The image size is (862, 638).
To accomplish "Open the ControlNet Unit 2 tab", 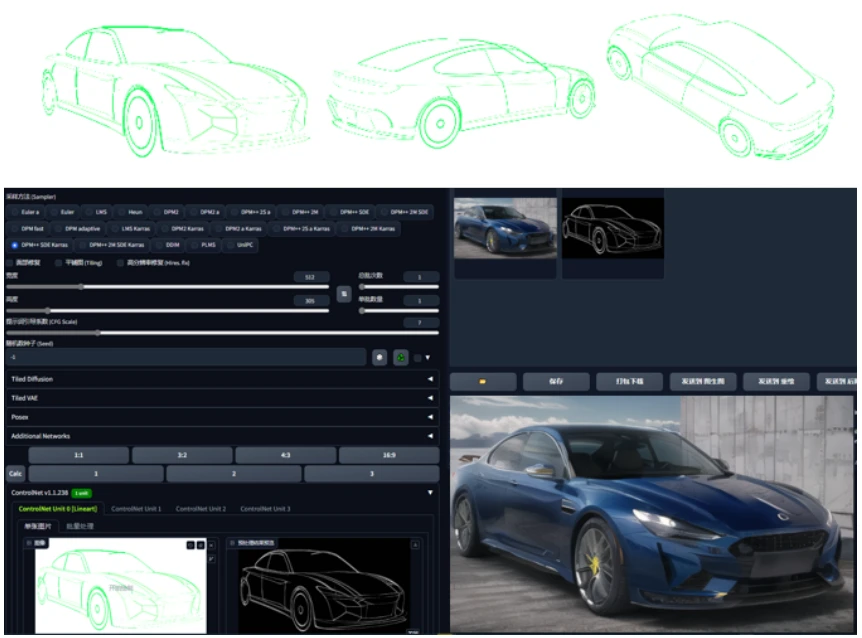I will click(201, 509).
